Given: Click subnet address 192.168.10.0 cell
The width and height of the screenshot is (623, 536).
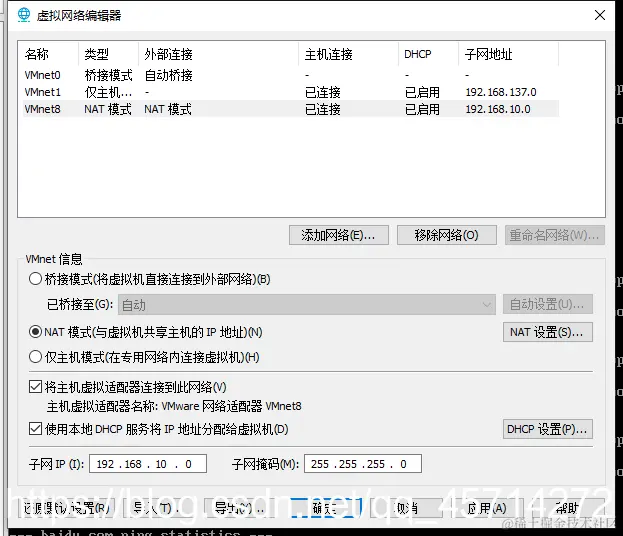Looking at the screenshot, I should tap(498, 109).
